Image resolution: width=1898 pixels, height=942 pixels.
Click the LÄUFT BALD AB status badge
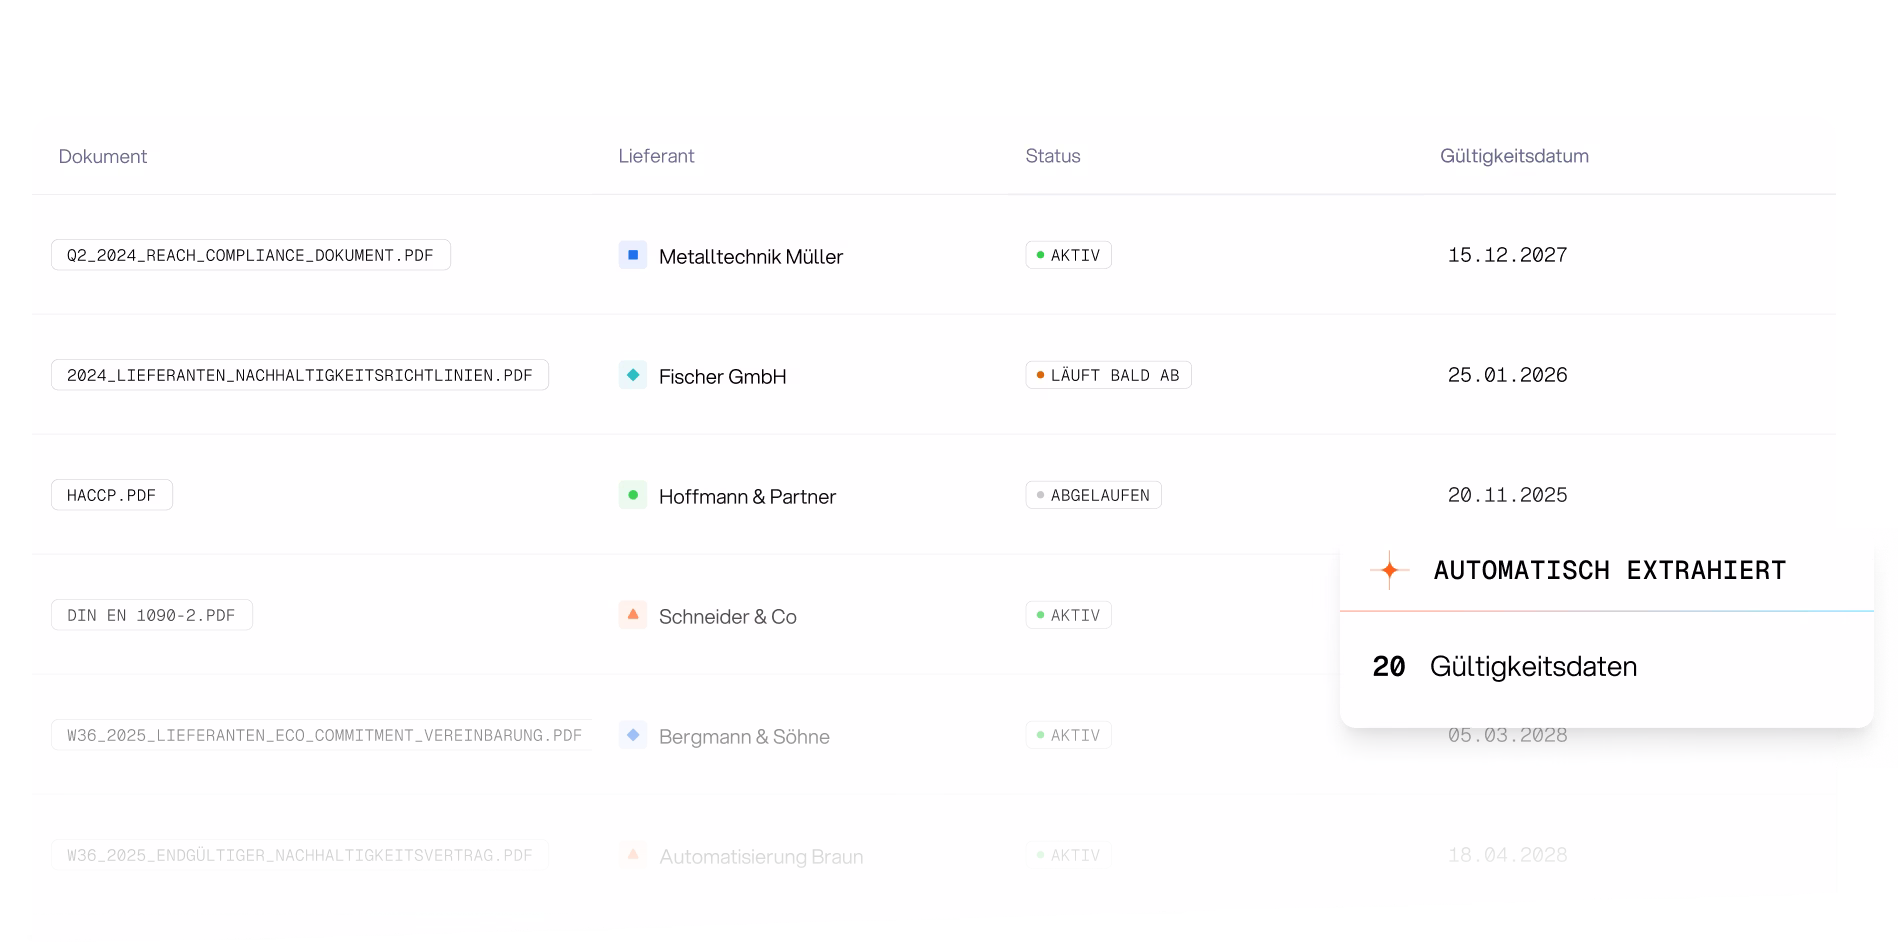(x=1108, y=375)
